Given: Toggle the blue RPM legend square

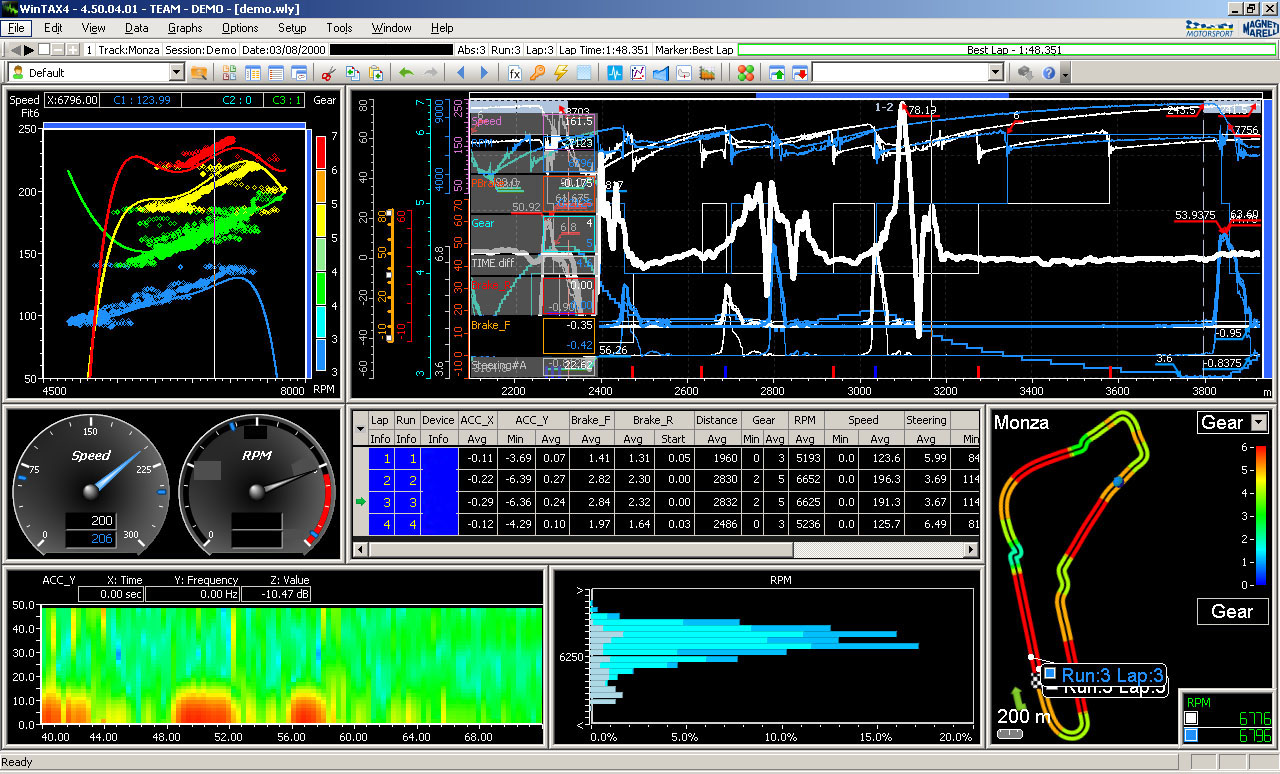Looking at the screenshot, I should tap(1190, 736).
